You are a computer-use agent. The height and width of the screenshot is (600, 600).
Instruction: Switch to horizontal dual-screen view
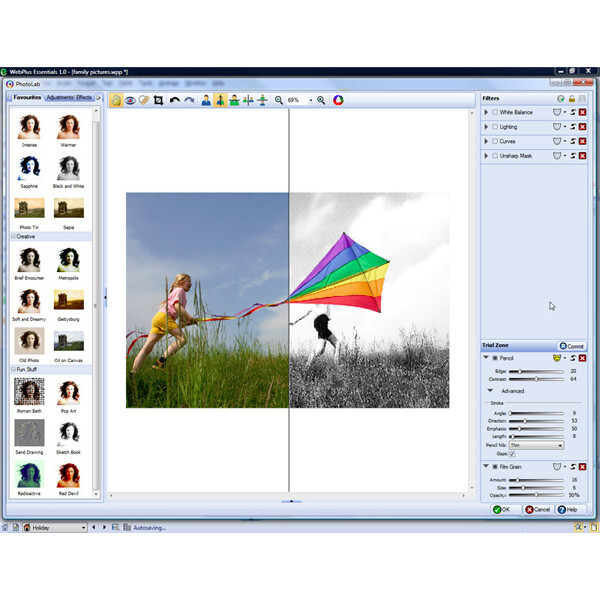[262, 100]
